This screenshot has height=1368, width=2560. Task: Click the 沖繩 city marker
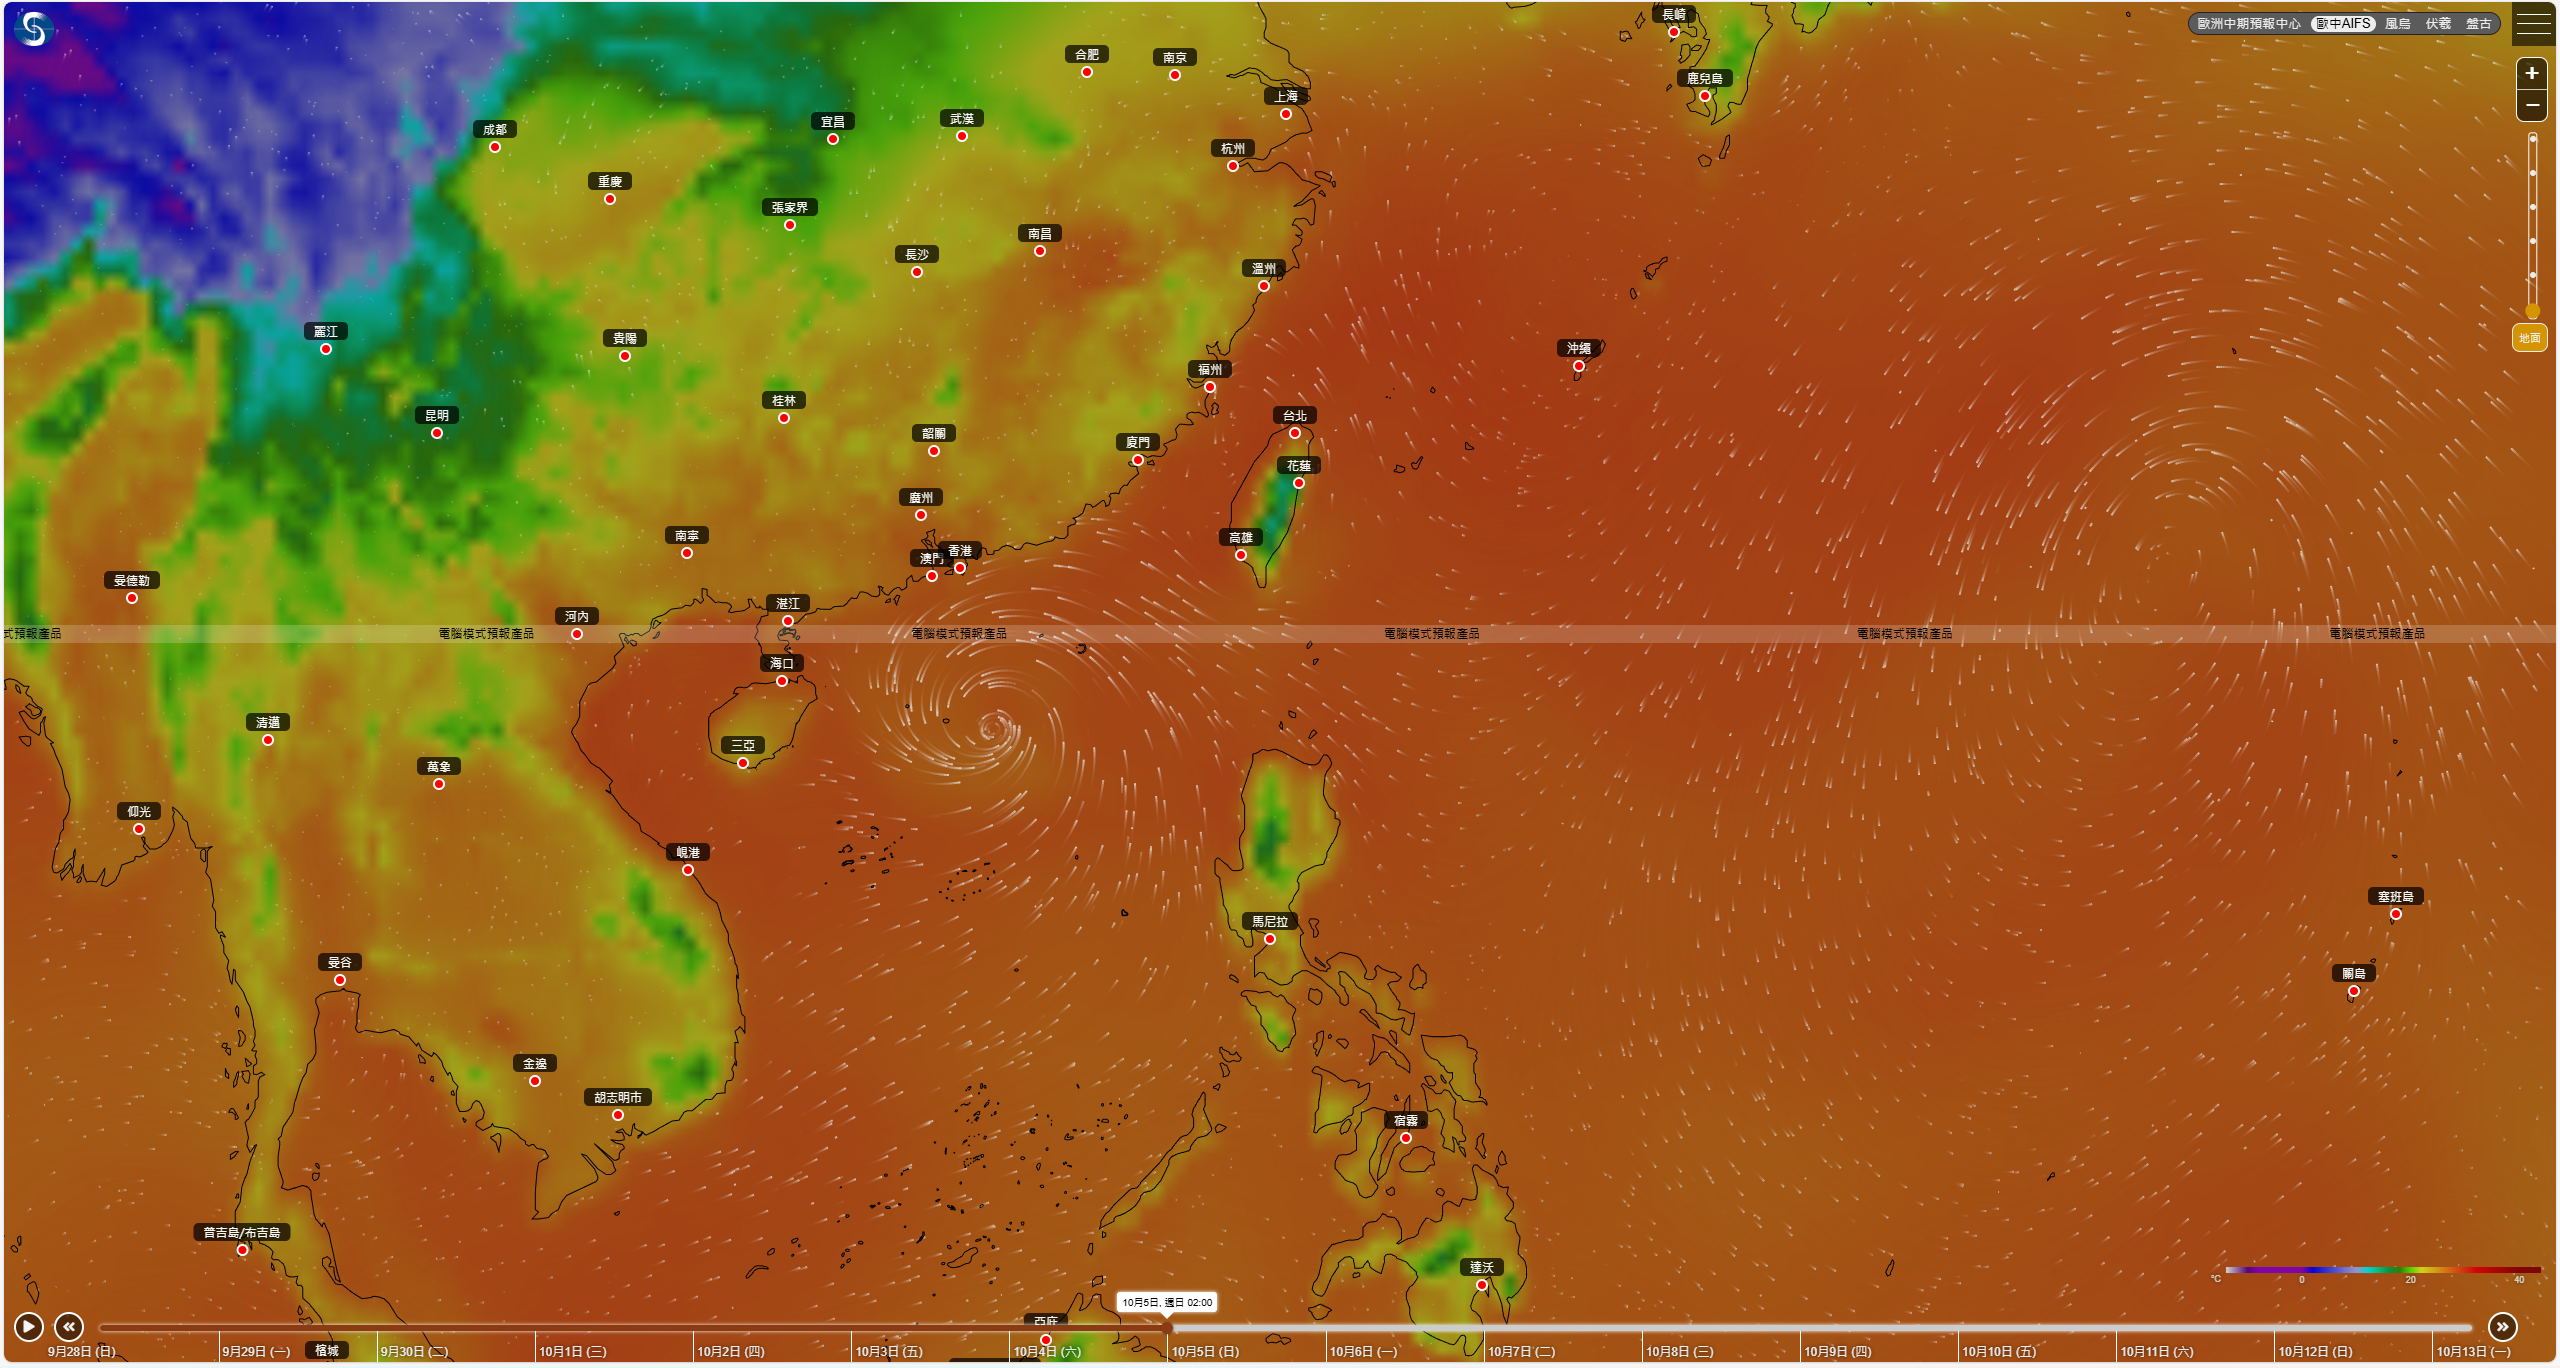[1579, 366]
